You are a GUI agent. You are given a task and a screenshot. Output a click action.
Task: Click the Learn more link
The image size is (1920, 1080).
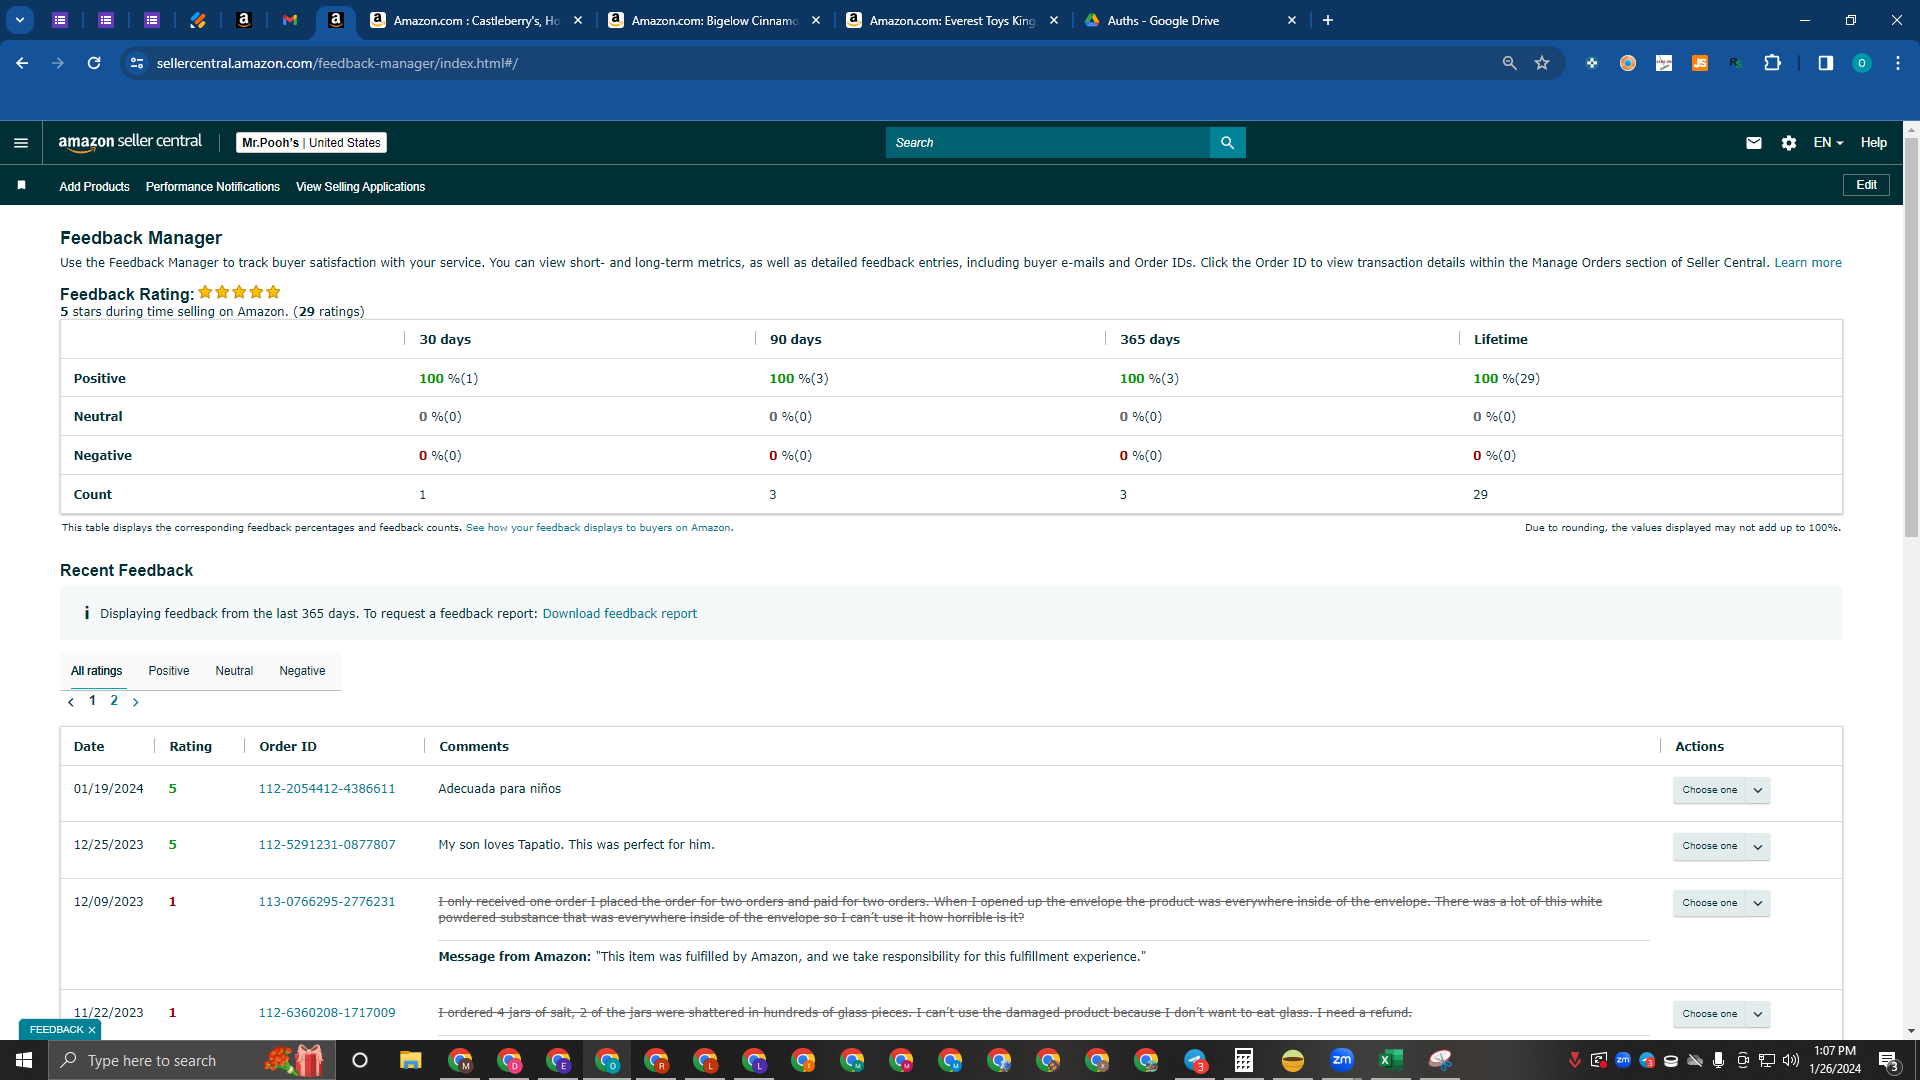point(1808,263)
